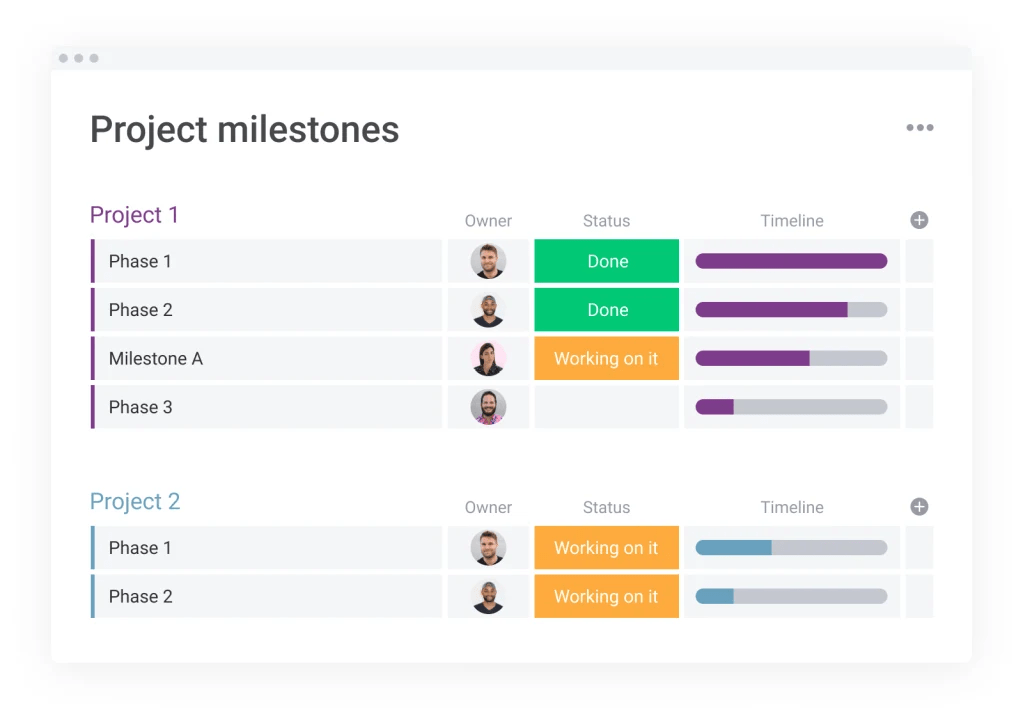Click owner avatar for Project 1 Phase 1
This screenshot has width=1023, height=719.
pos(488,261)
